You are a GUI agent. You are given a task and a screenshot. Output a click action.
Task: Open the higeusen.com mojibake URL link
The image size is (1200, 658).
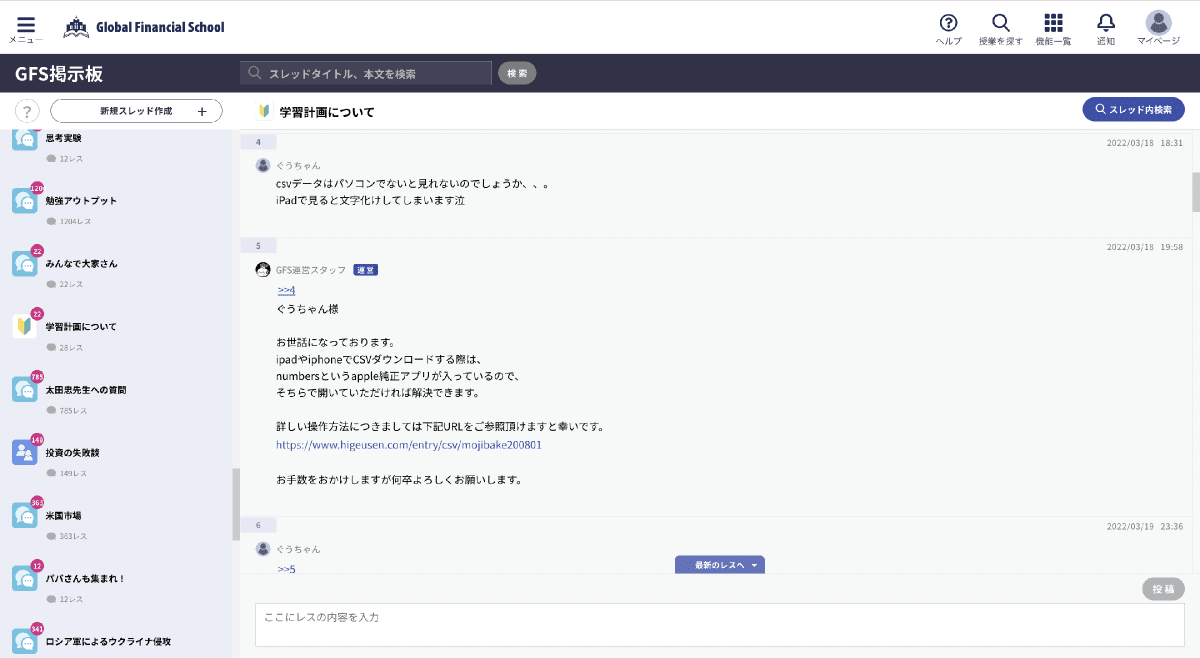(x=408, y=444)
